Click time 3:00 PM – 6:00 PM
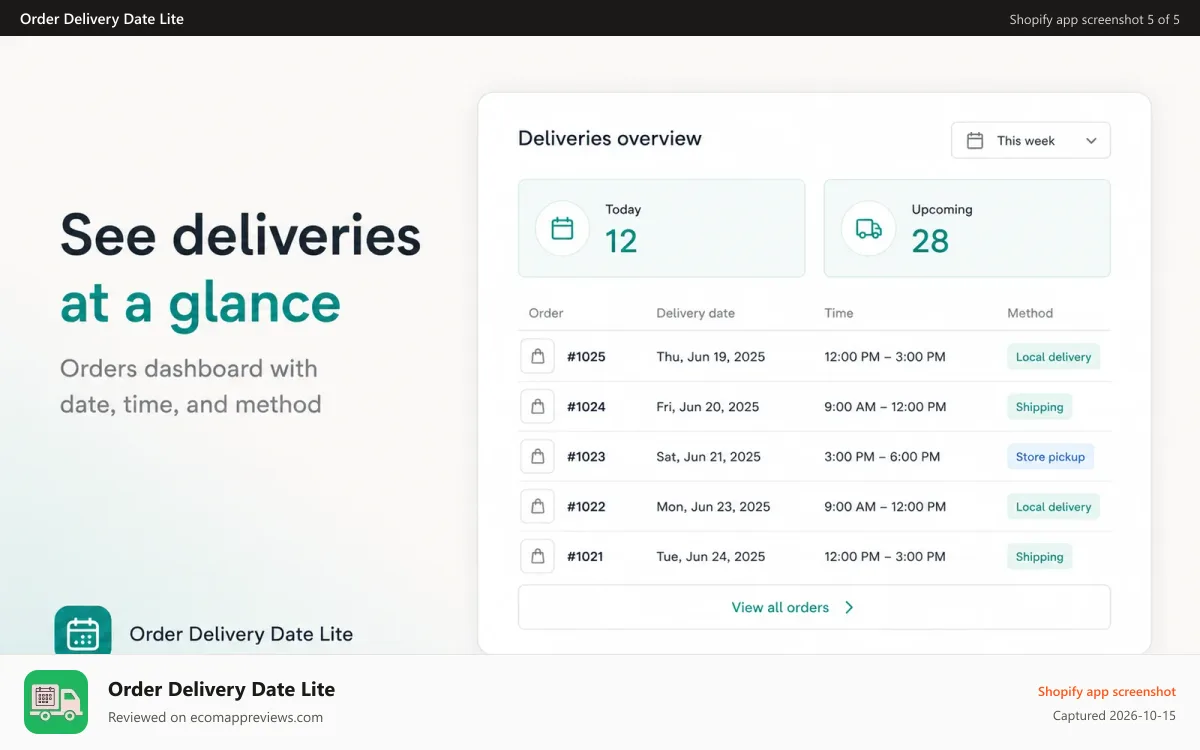Viewport: 1200px width, 750px height. tap(882, 457)
